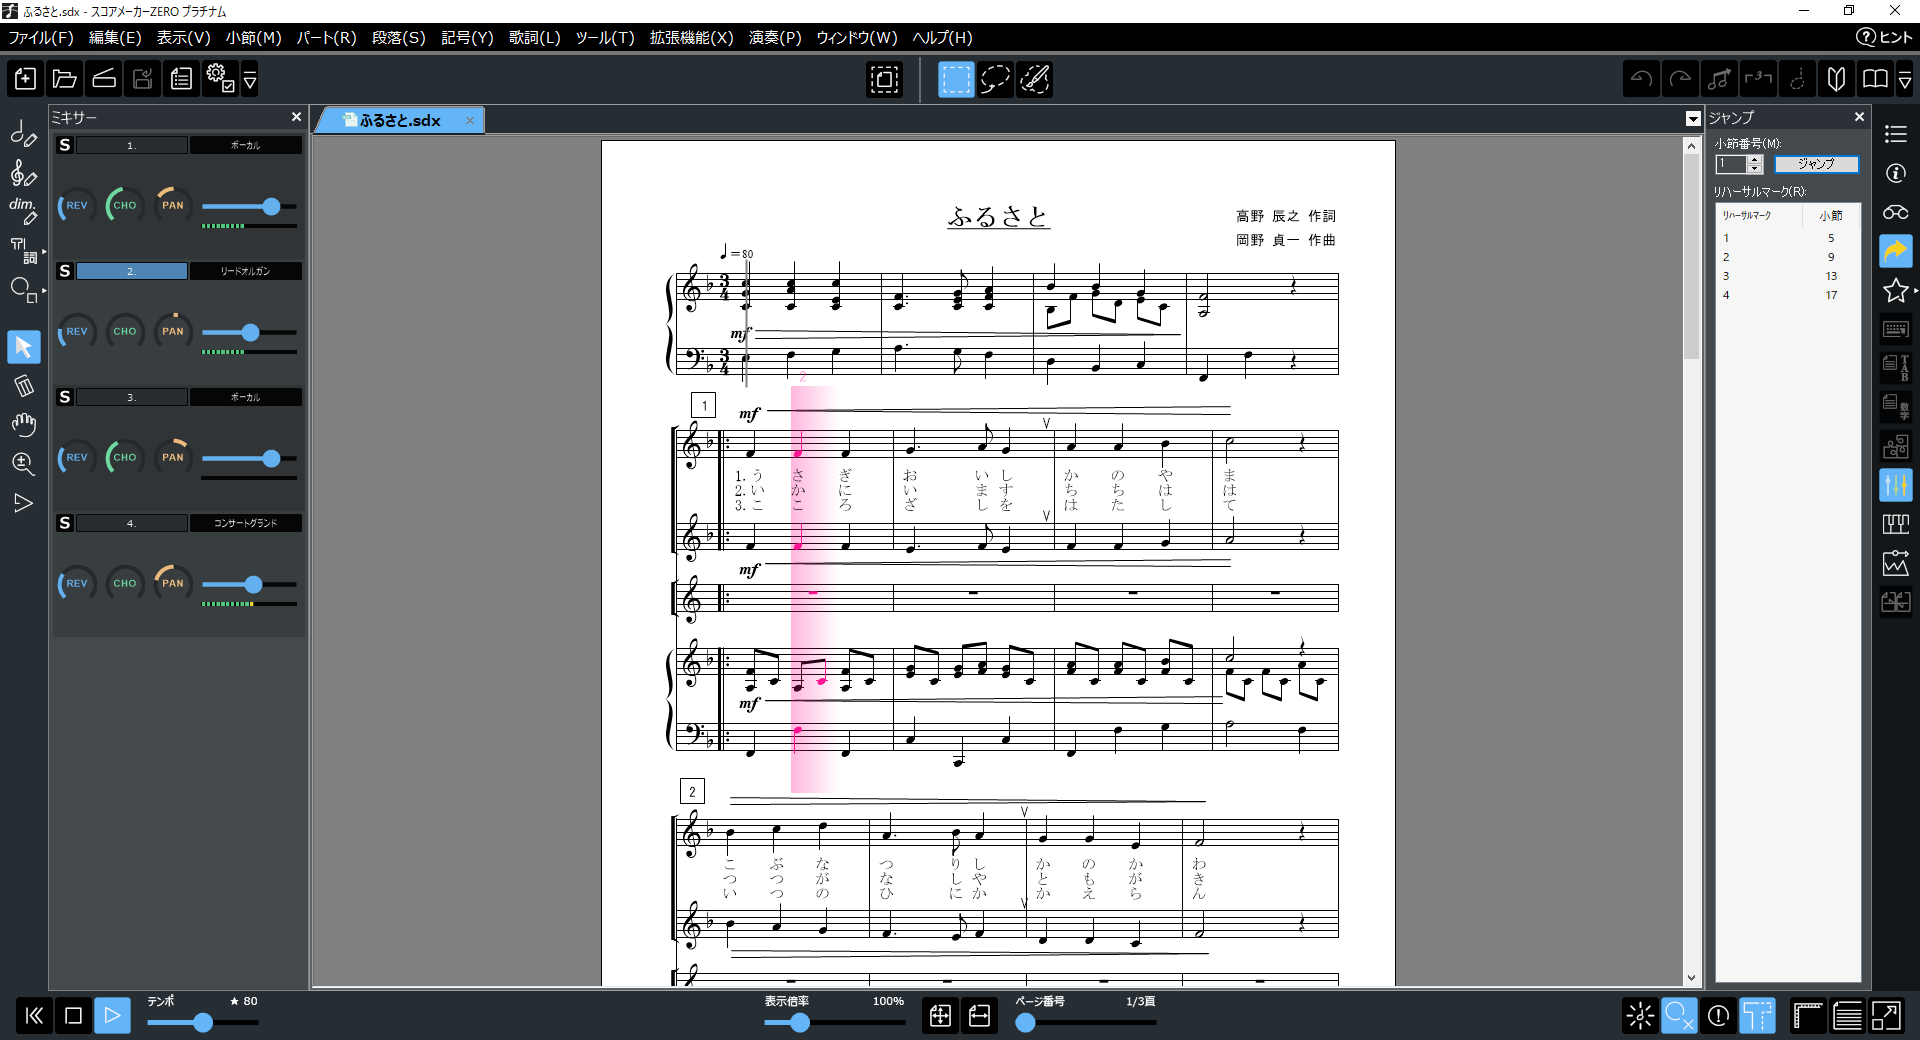Close the ミキサー panel
Screen dimensions: 1920x1040
tap(296, 117)
